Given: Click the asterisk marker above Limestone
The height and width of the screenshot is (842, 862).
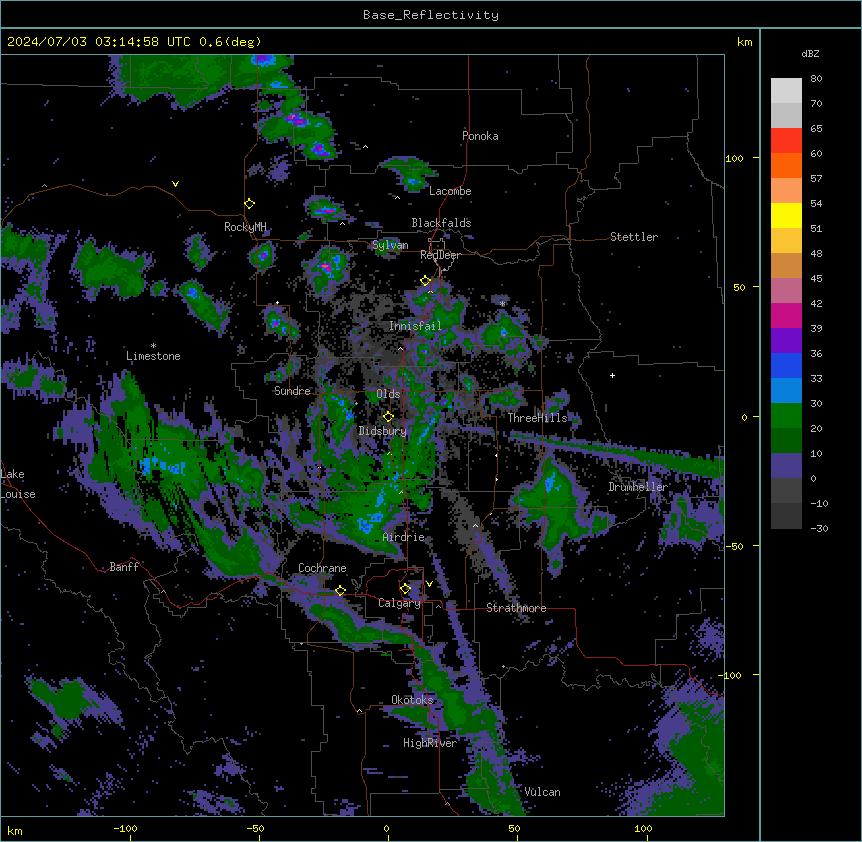Looking at the screenshot, I should point(153,346).
